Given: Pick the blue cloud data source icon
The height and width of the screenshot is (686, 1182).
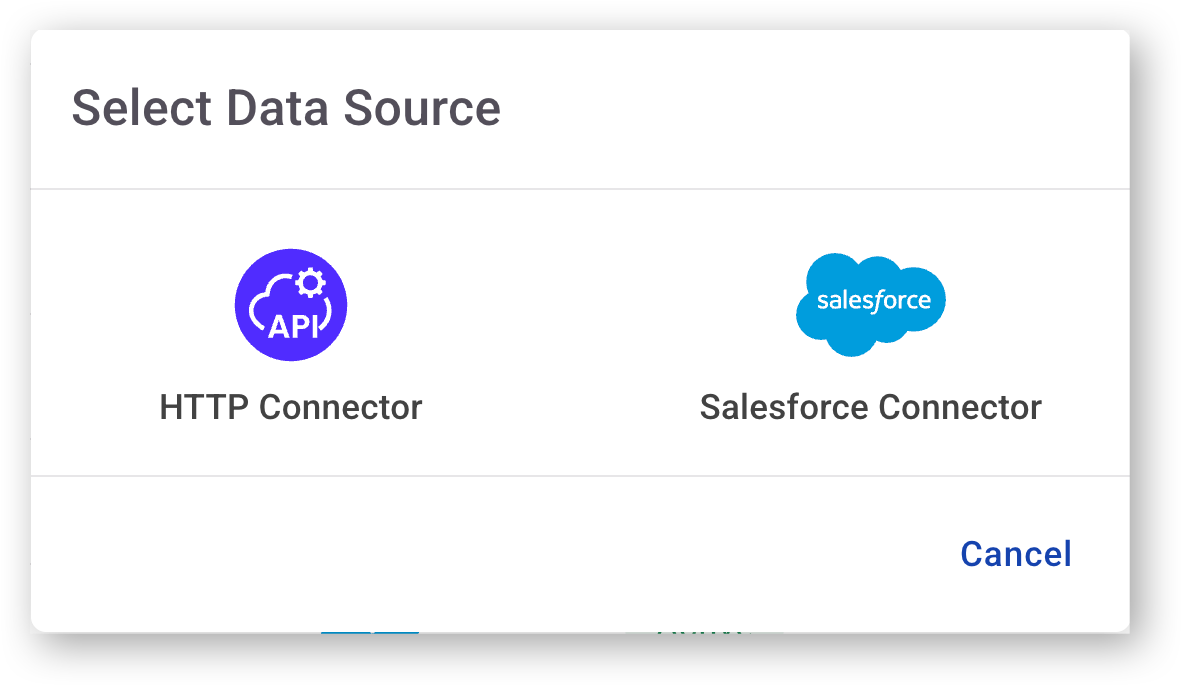Looking at the screenshot, I should click(870, 304).
